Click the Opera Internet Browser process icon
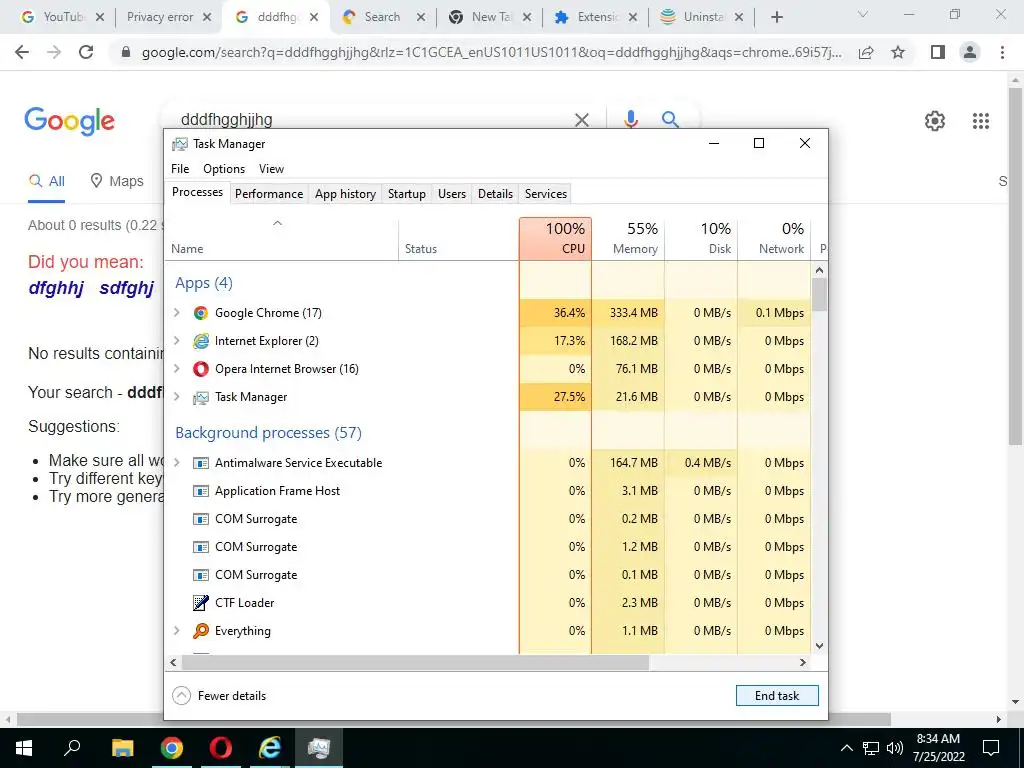The width and height of the screenshot is (1024, 768). 200,369
